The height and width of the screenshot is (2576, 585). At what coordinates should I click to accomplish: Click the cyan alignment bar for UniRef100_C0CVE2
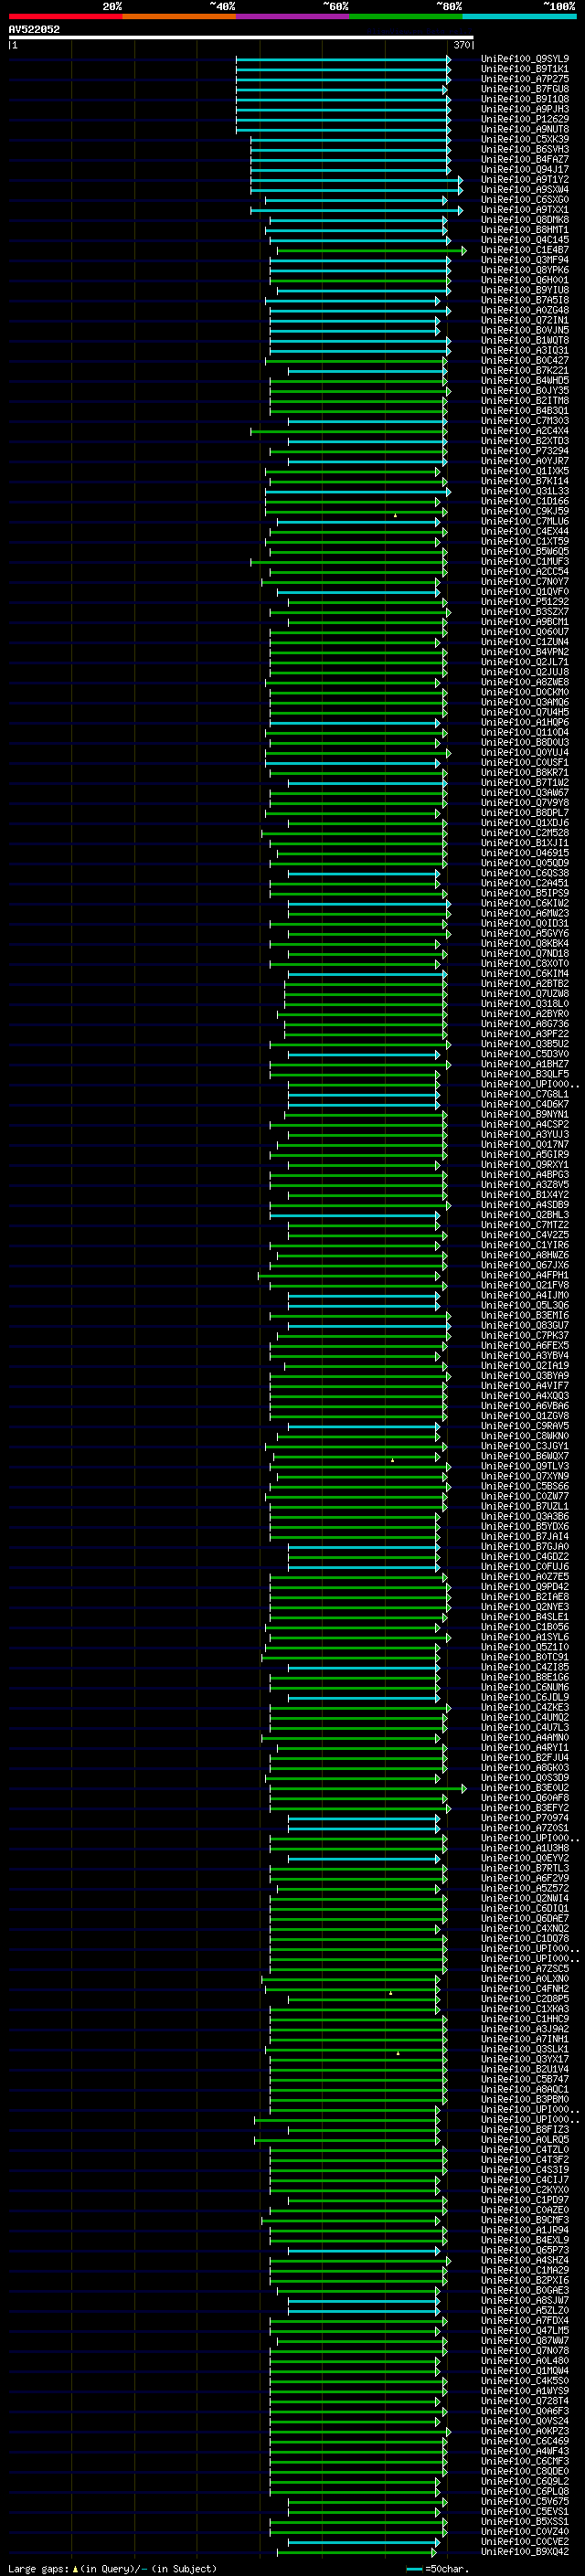click(x=364, y=2541)
